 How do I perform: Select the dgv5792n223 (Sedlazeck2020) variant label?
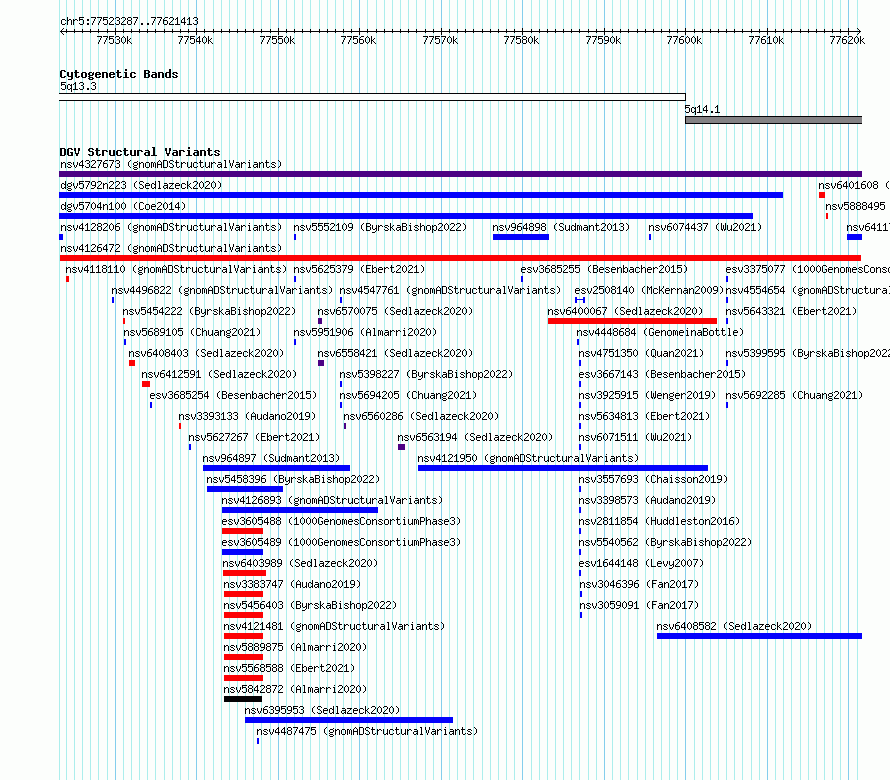pos(141,185)
